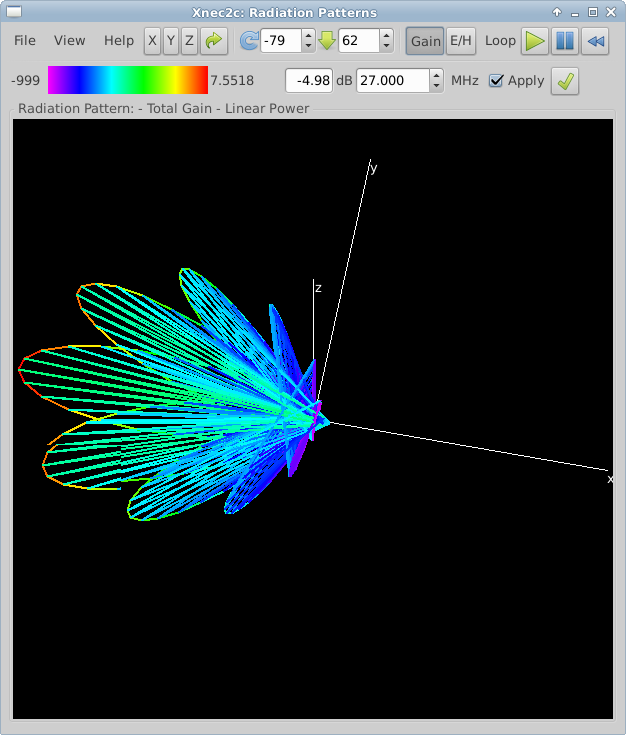
Task: Start the frequency loop with play
Action: (x=535, y=41)
